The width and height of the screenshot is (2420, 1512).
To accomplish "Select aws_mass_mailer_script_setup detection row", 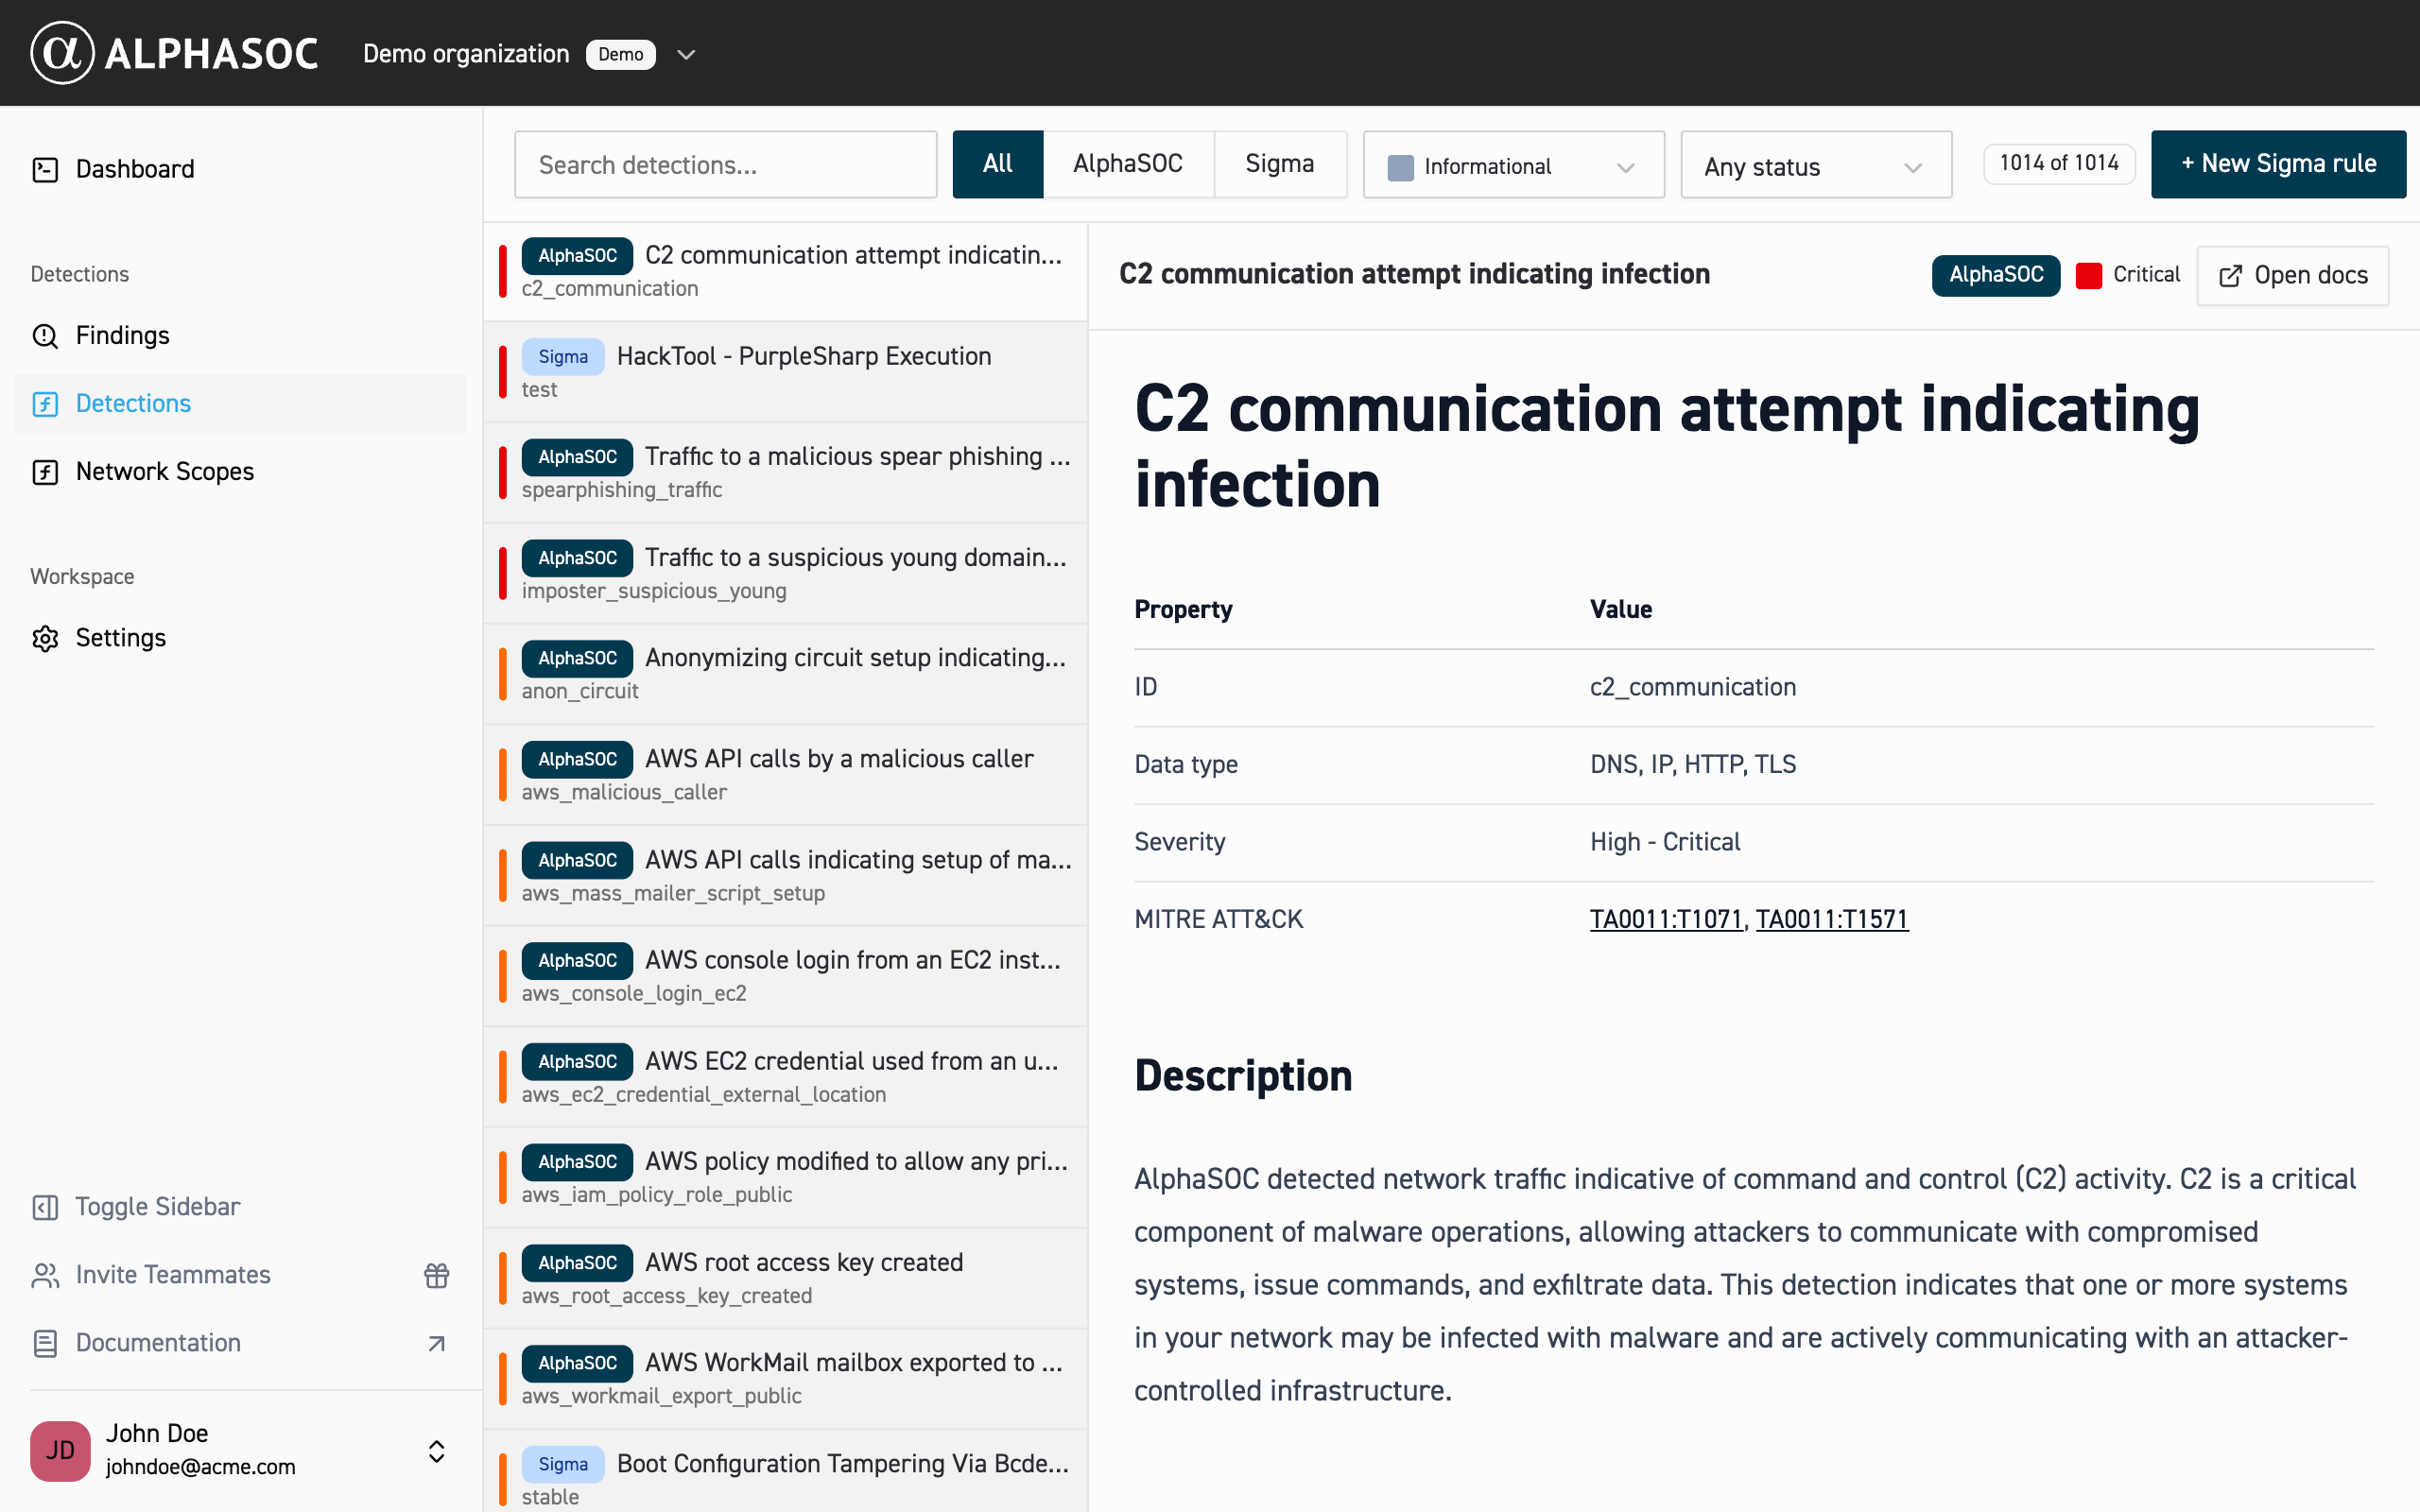I will tap(785, 876).
